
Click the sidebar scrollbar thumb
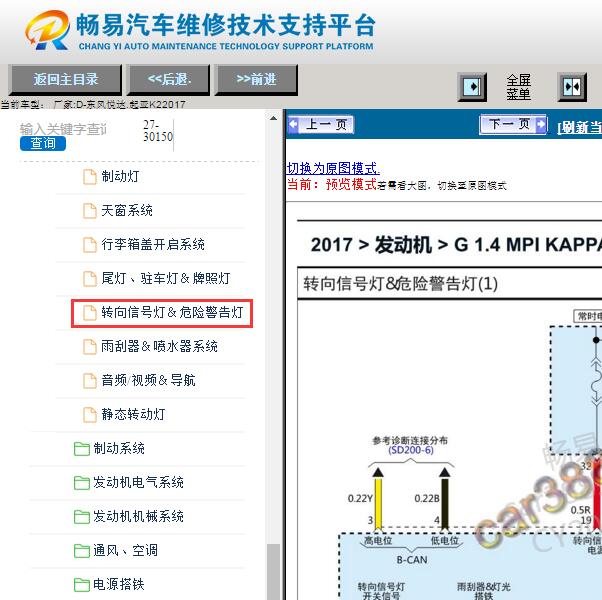[273, 571]
